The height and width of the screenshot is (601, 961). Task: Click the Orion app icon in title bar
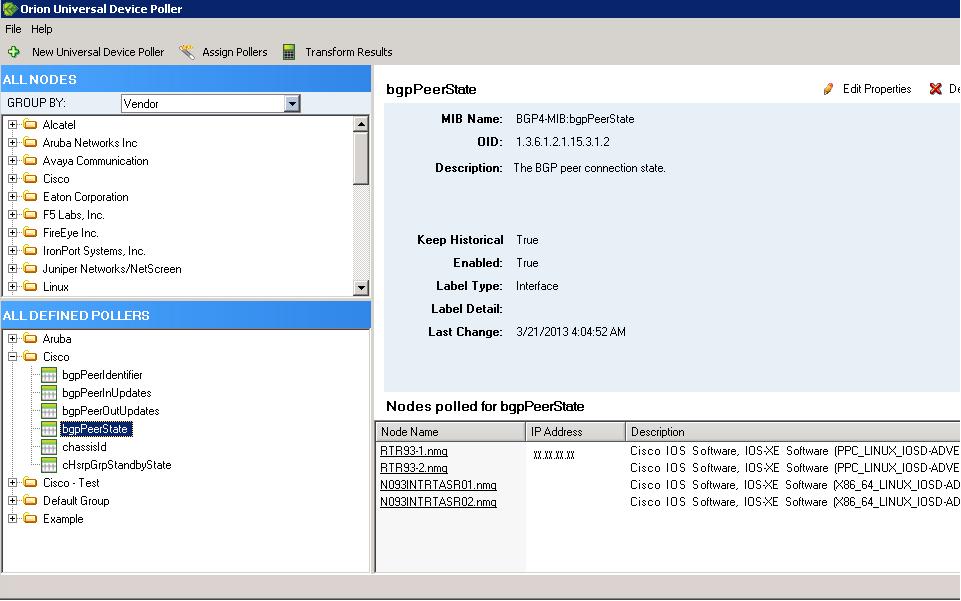tap(9, 9)
